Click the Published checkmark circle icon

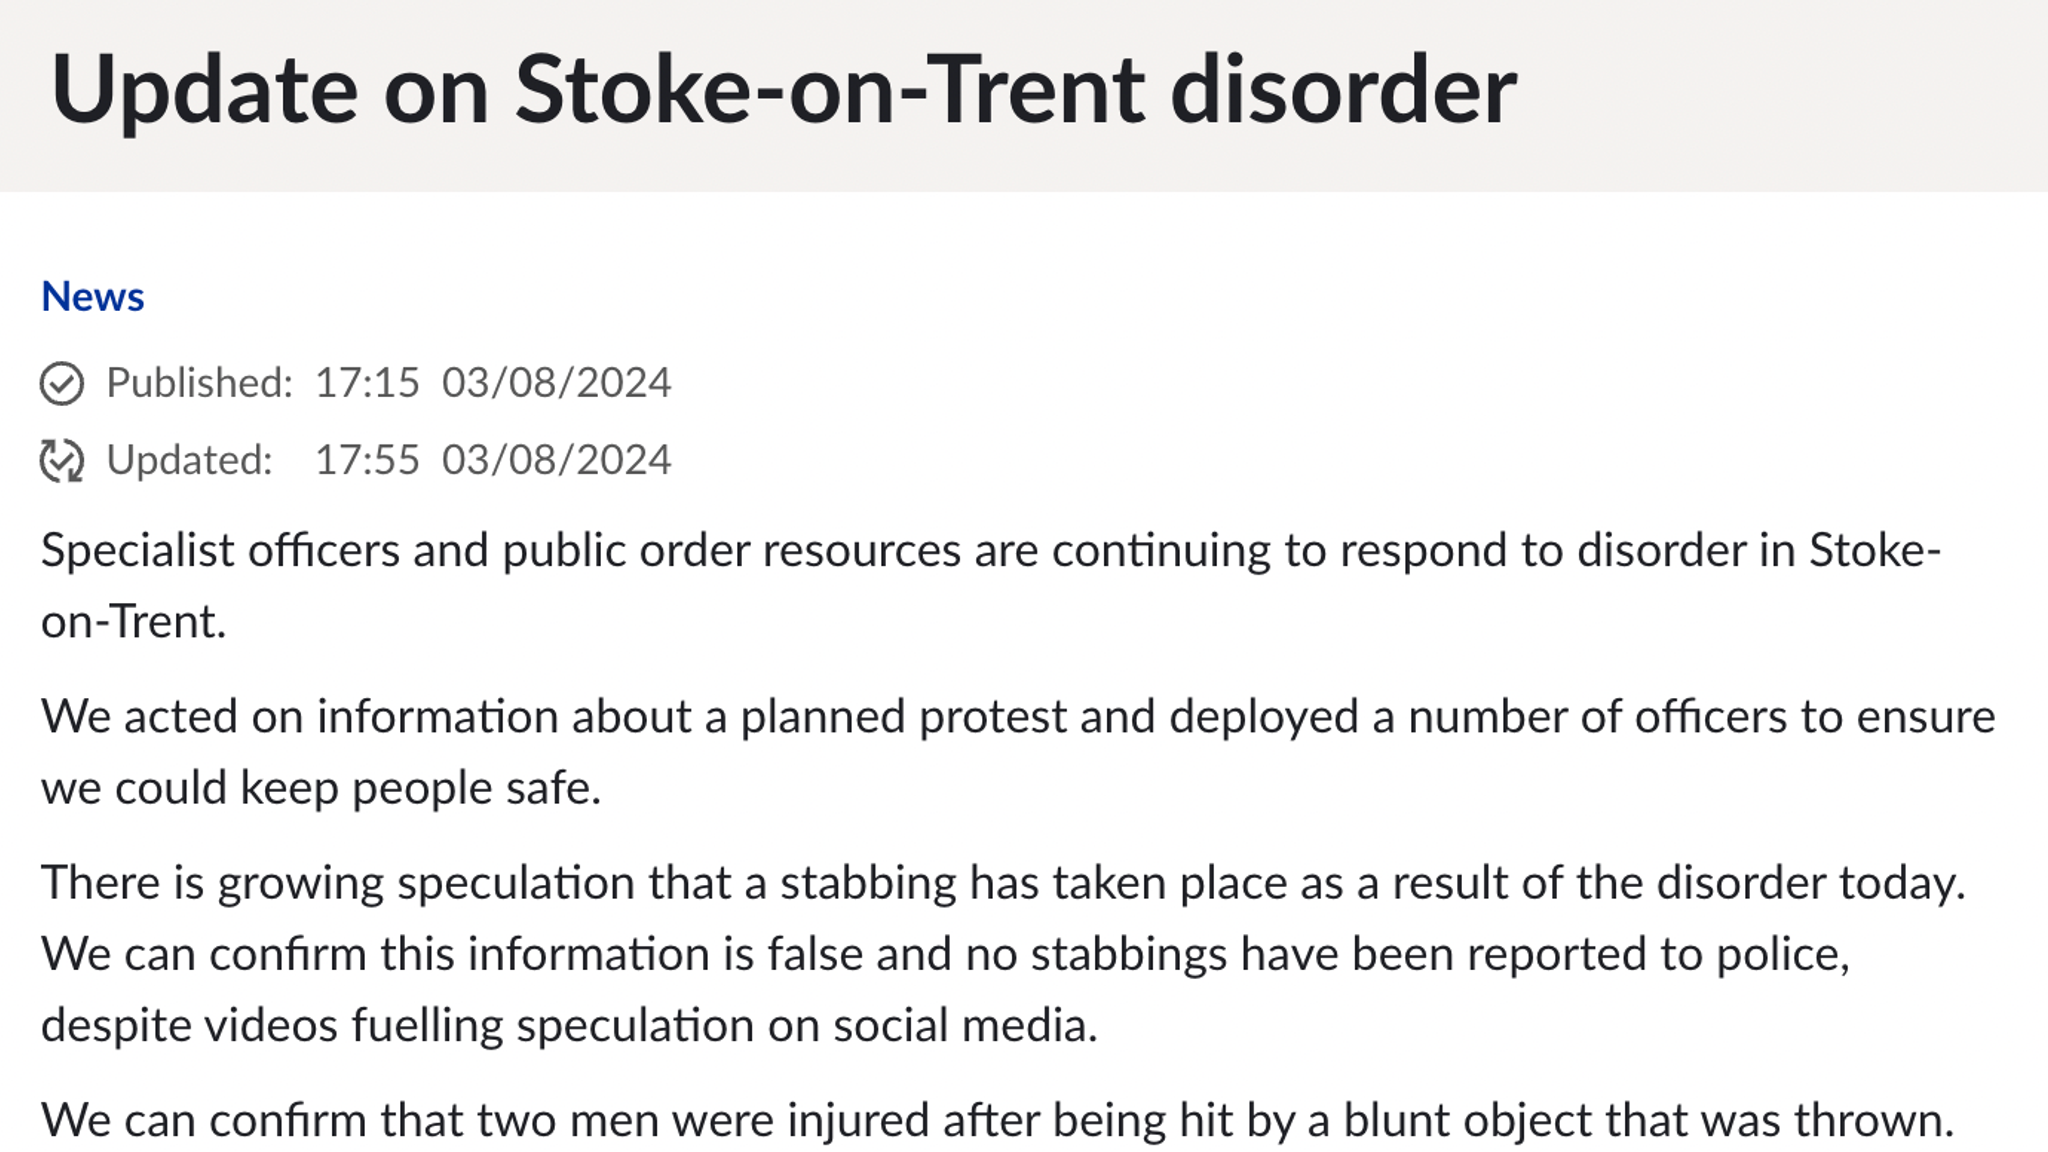click(62, 383)
